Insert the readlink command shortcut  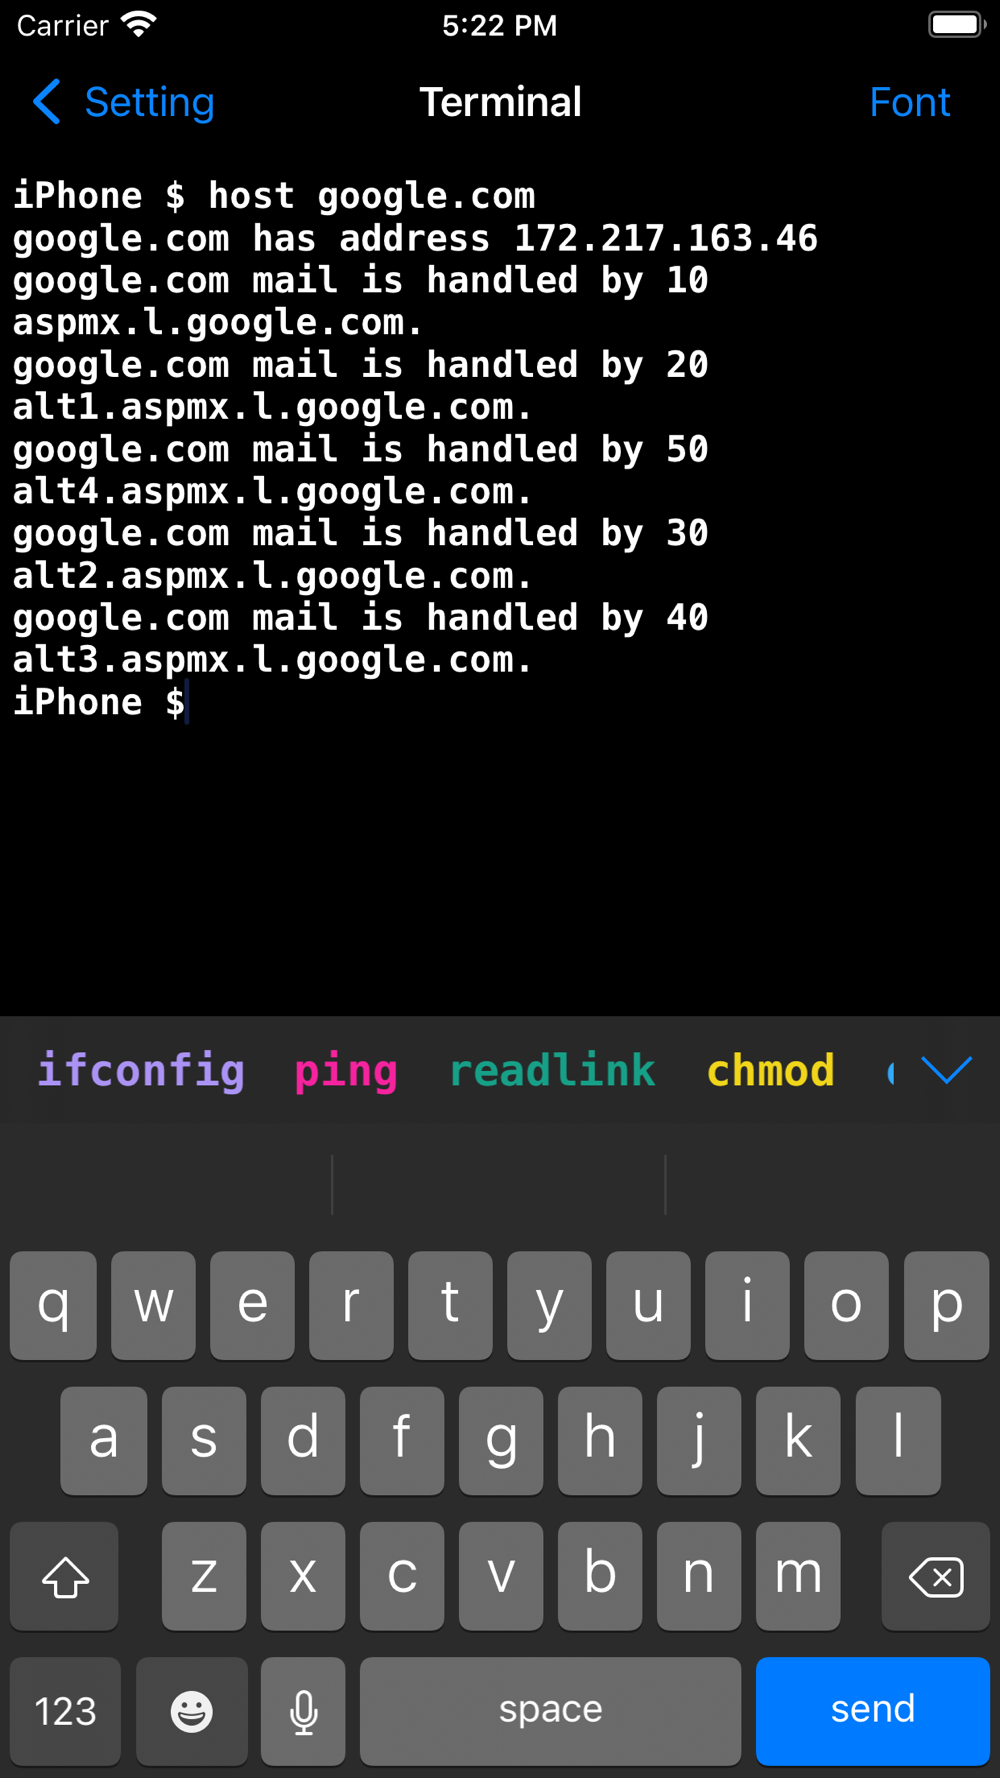pyautogui.click(x=552, y=1071)
